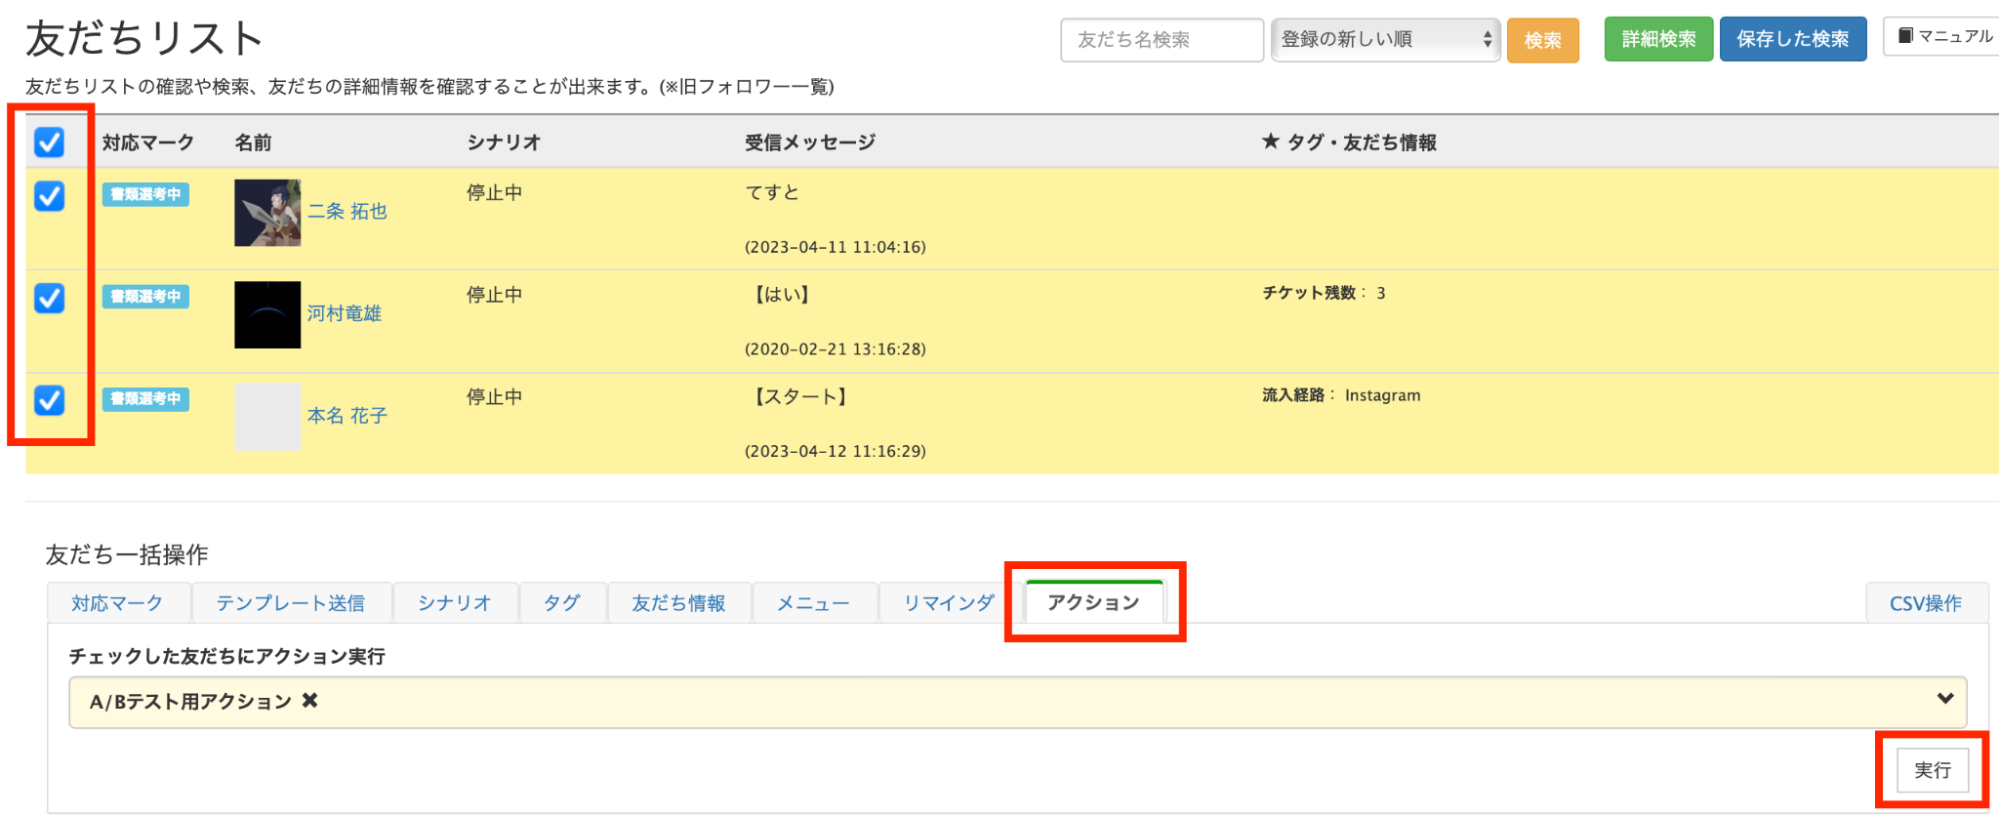Open the CSV操作 tab
Screen dimensions: 1999x827
[1925, 603]
